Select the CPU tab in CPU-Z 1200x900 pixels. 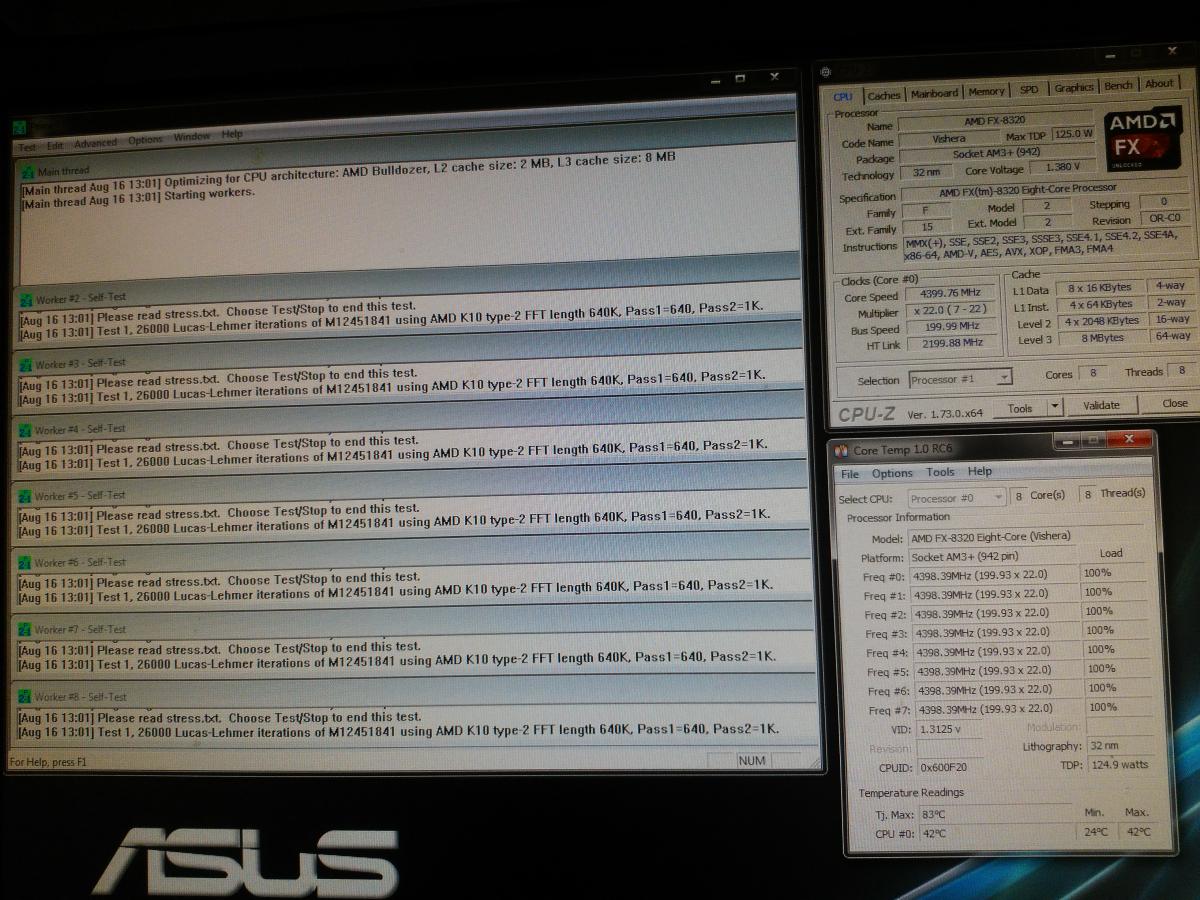point(843,97)
